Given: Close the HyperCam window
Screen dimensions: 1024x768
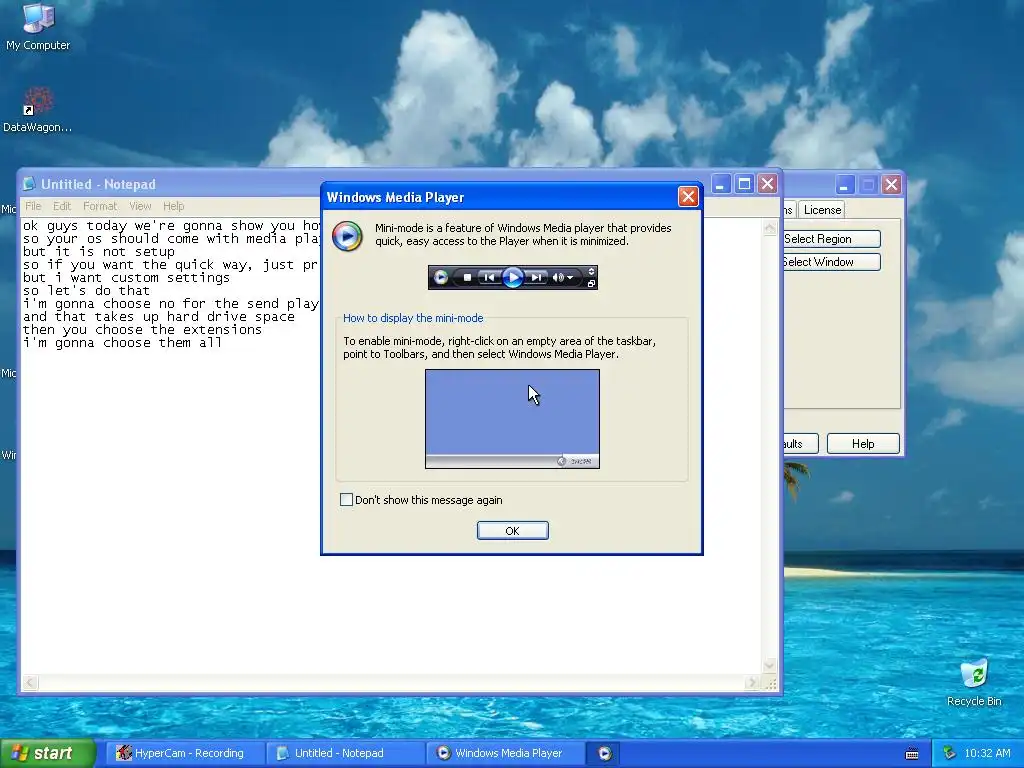Looking at the screenshot, I should pyautogui.click(x=891, y=185).
